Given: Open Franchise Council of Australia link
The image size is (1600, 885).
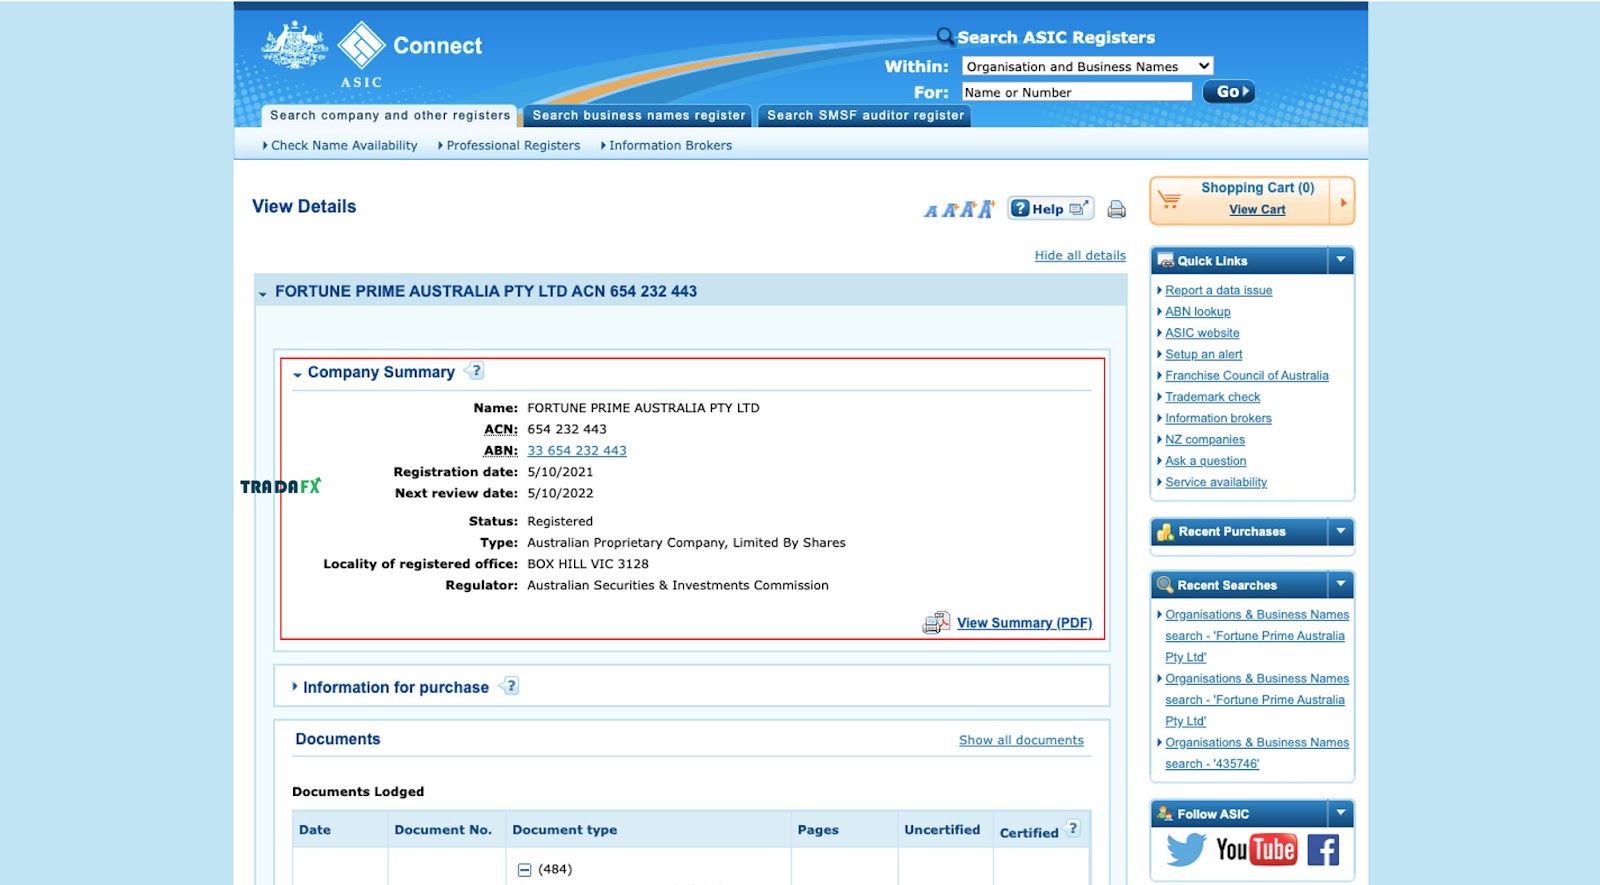Looking at the screenshot, I should 1246,376.
